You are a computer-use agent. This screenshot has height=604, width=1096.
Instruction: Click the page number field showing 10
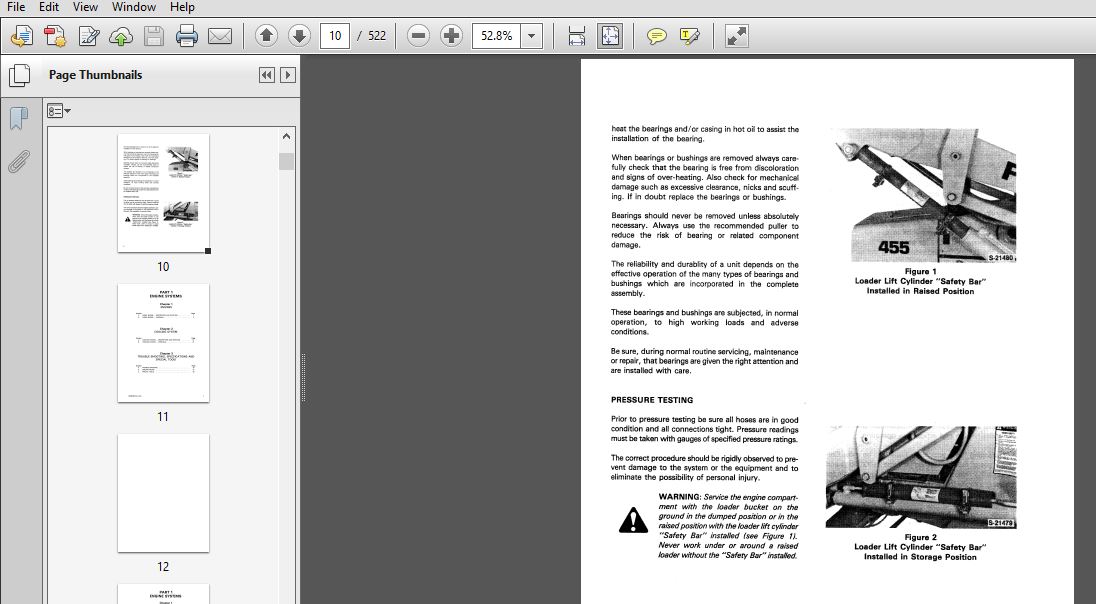[335, 36]
